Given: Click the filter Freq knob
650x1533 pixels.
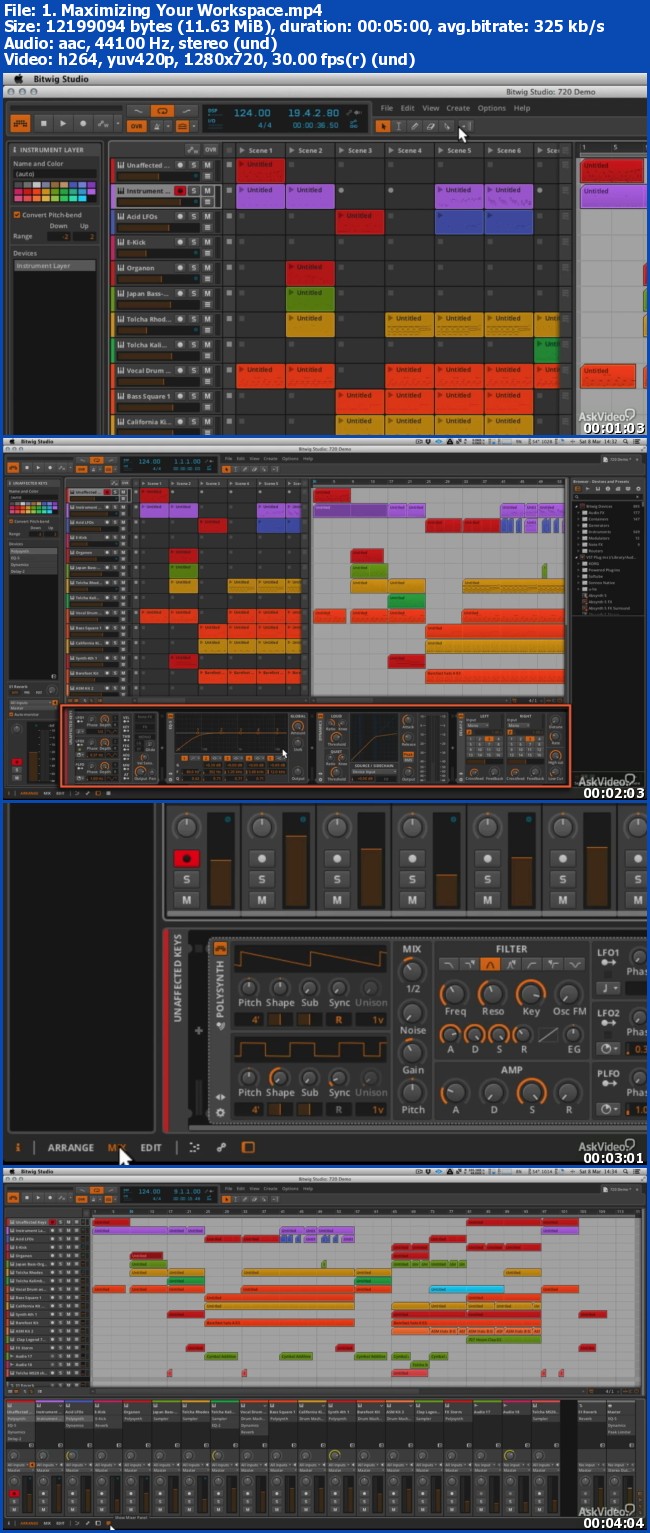Looking at the screenshot, I should pyautogui.click(x=455, y=993).
